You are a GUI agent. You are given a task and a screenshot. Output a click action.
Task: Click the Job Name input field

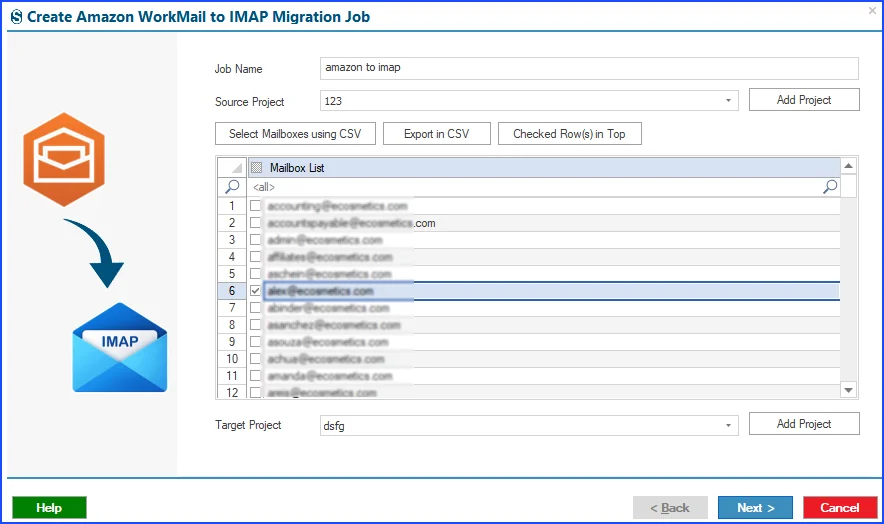[589, 68]
